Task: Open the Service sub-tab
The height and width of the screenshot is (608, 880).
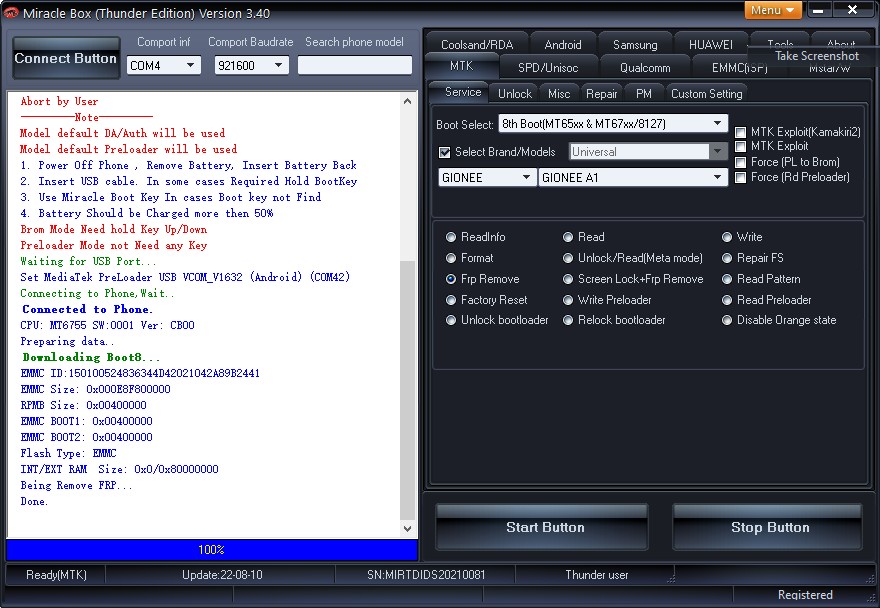Action: (x=462, y=92)
